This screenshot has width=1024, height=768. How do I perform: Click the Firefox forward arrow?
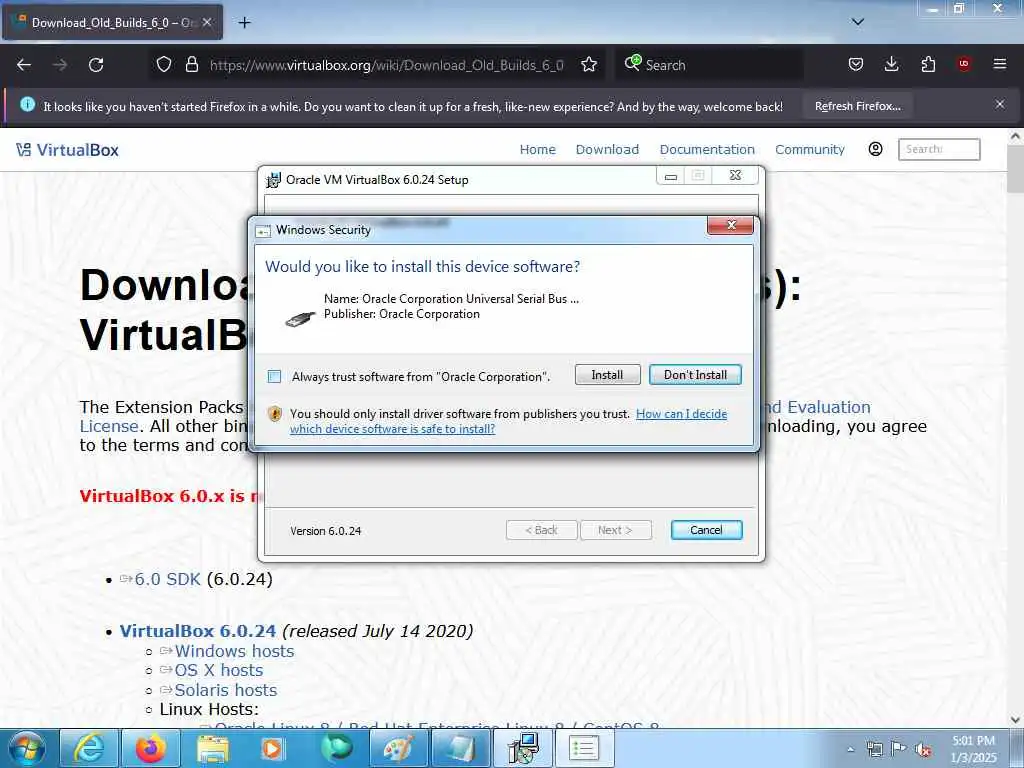(x=60, y=65)
